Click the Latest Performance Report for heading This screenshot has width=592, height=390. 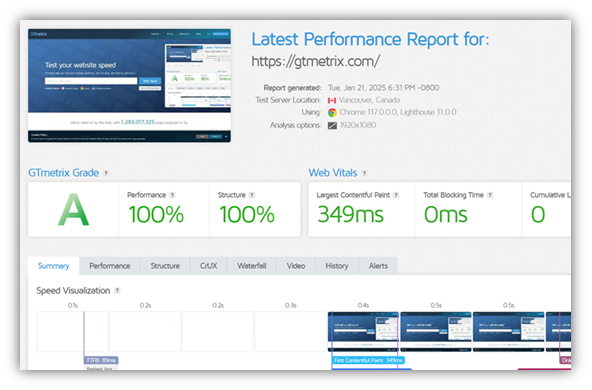pyautogui.click(x=370, y=39)
